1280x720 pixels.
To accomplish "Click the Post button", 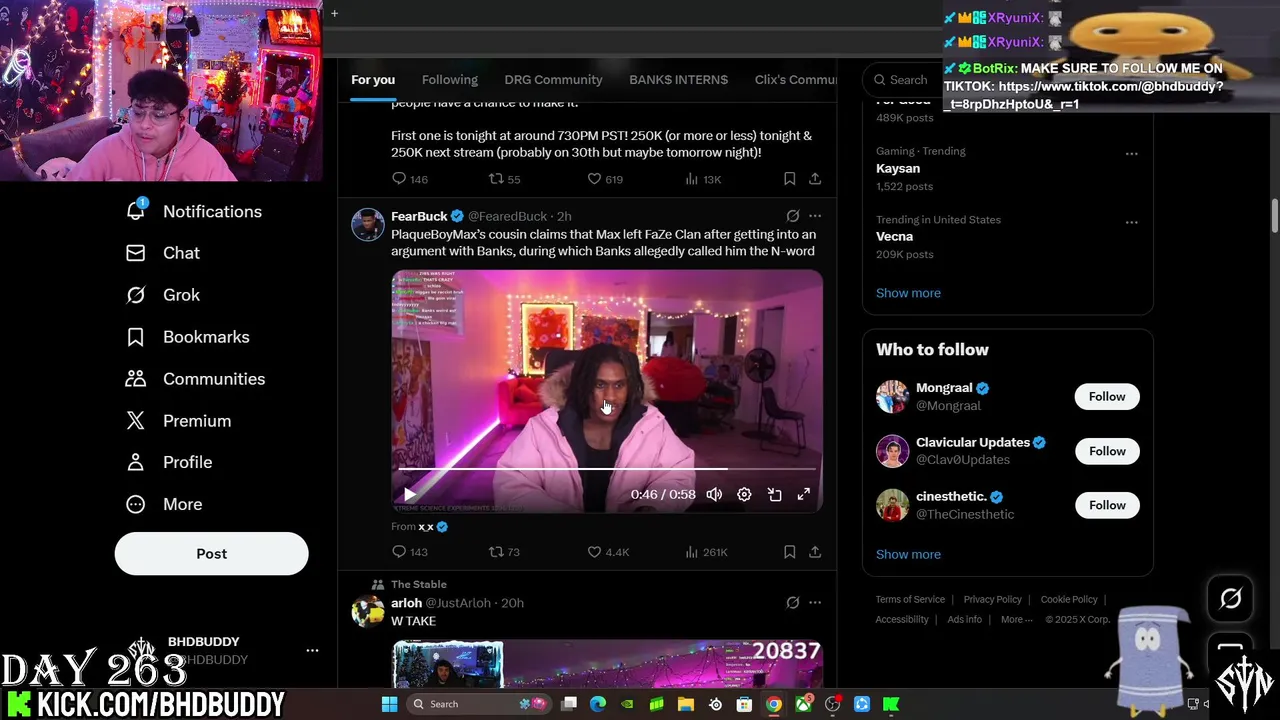I will coord(211,553).
